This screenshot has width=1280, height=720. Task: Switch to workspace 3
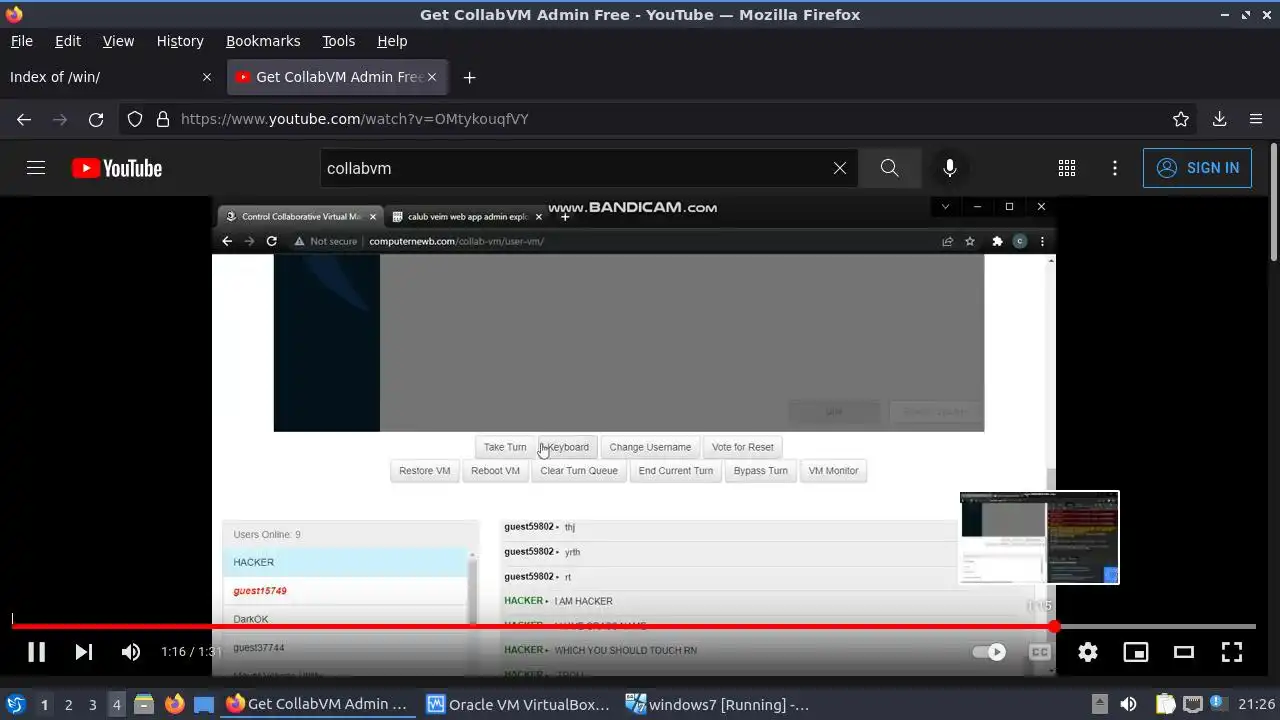[92, 705]
